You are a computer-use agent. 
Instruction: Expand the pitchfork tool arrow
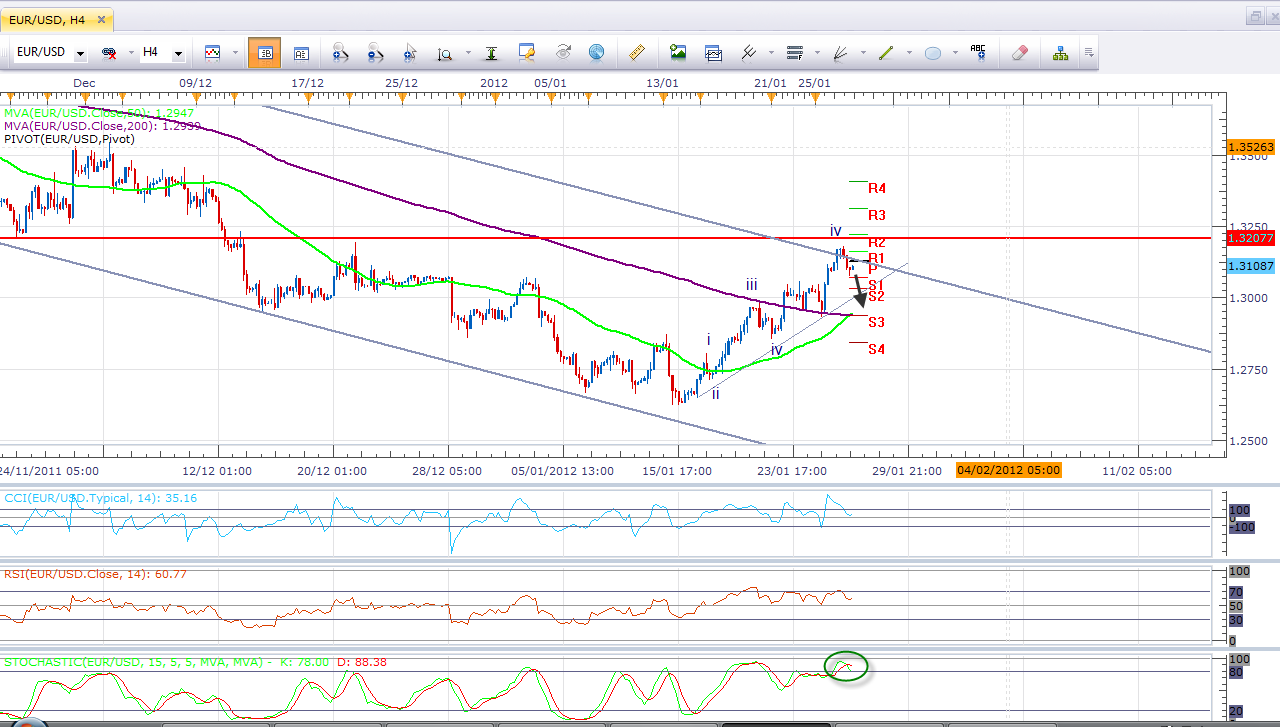tap(770, 53)
